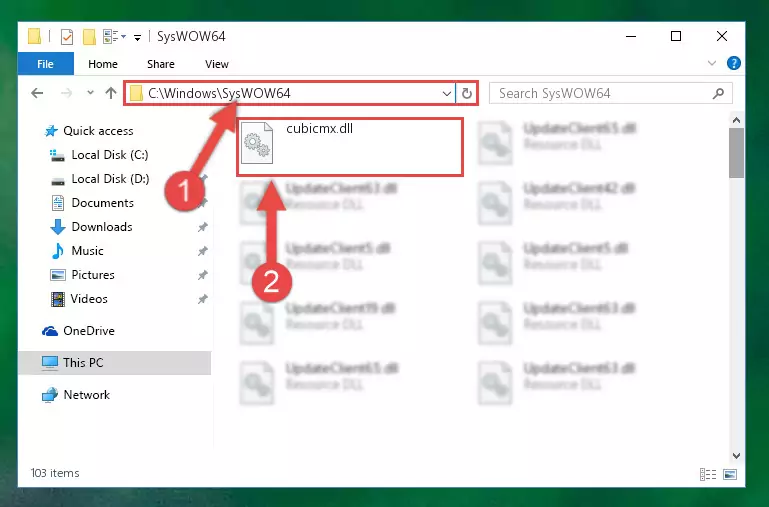
Task: Minimize the SysWOW64 window
Action: coord(631,36)
